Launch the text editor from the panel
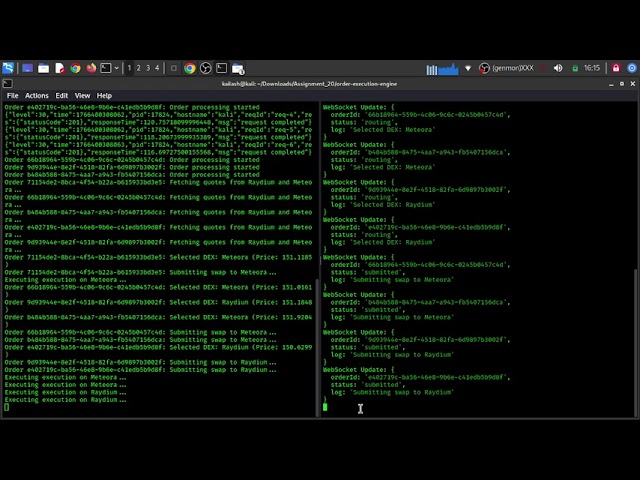The image size is (640, 480). pyautogui.click(x=60, y=68)
